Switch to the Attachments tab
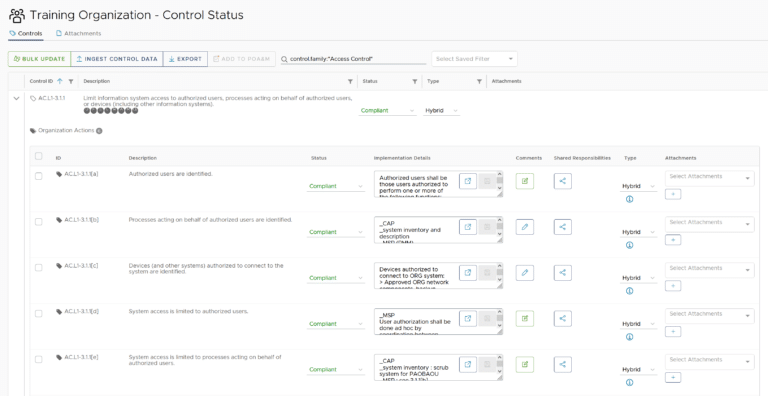Image resolution: width=768 pixels, height=396 pixels. pos(78,33)
